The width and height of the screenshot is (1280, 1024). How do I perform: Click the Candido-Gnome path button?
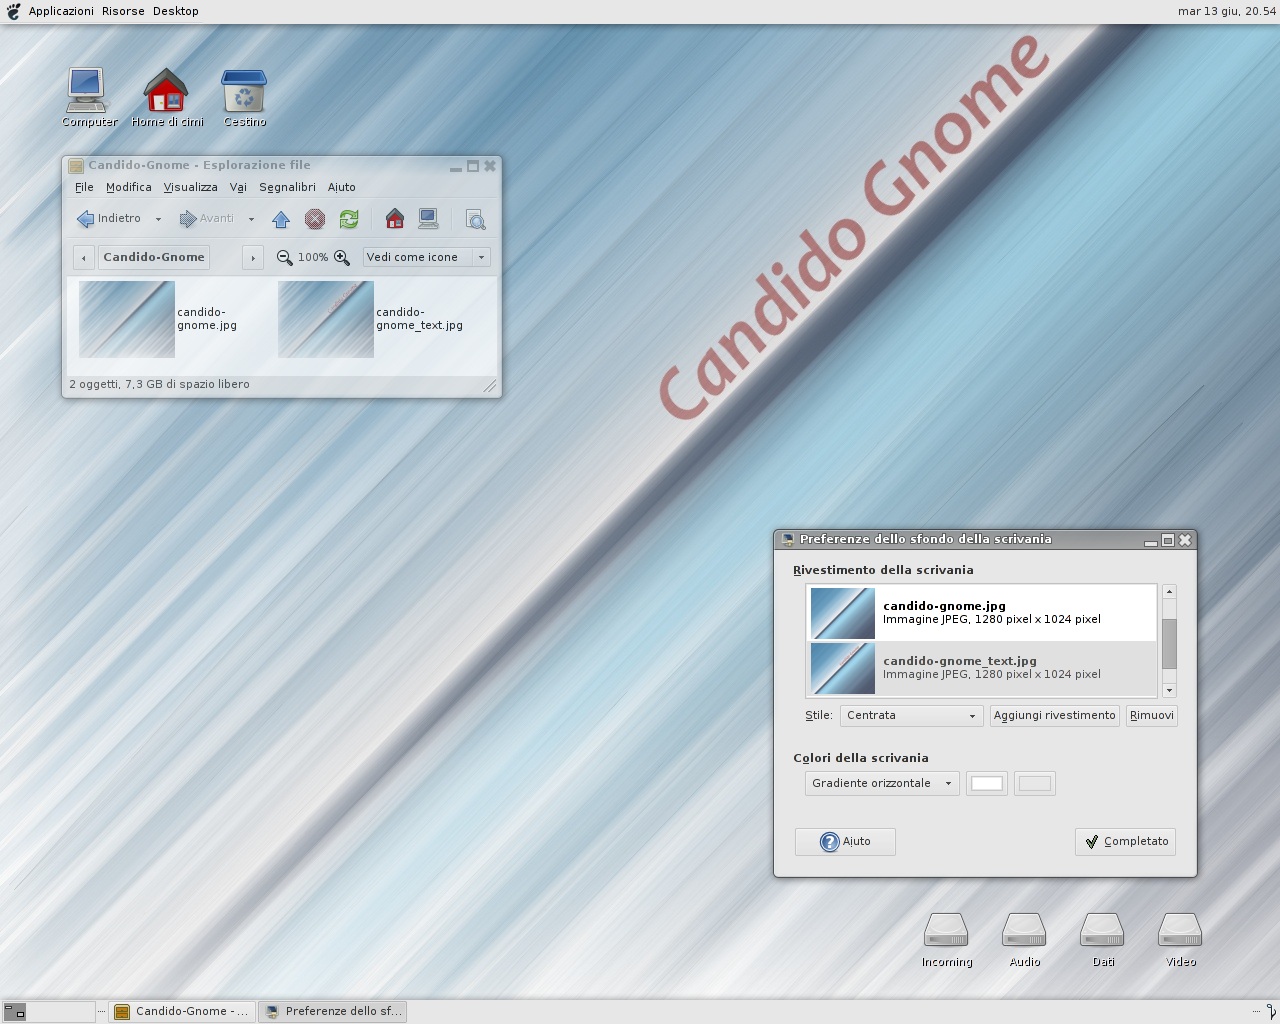click(154, 257)
